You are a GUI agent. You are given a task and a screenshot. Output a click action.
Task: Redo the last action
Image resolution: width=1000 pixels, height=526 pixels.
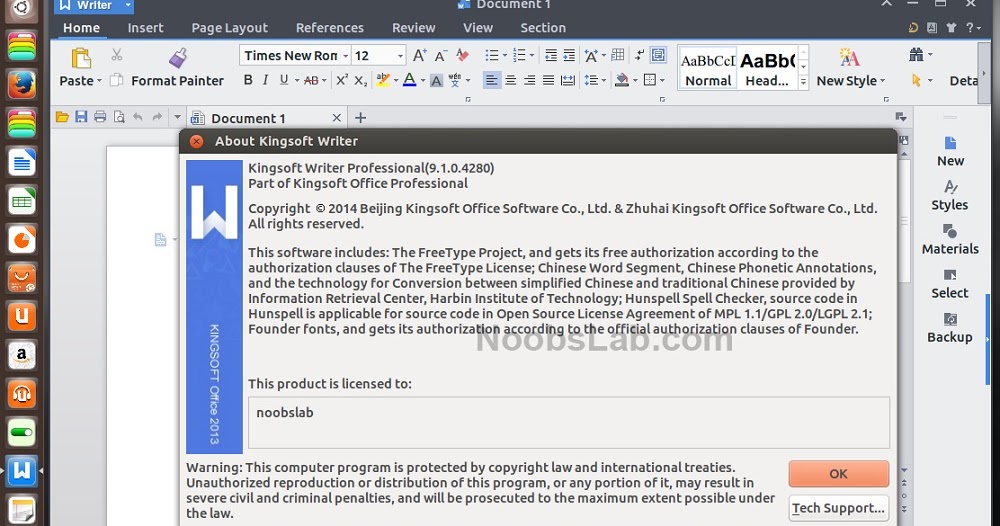(157, 117)
